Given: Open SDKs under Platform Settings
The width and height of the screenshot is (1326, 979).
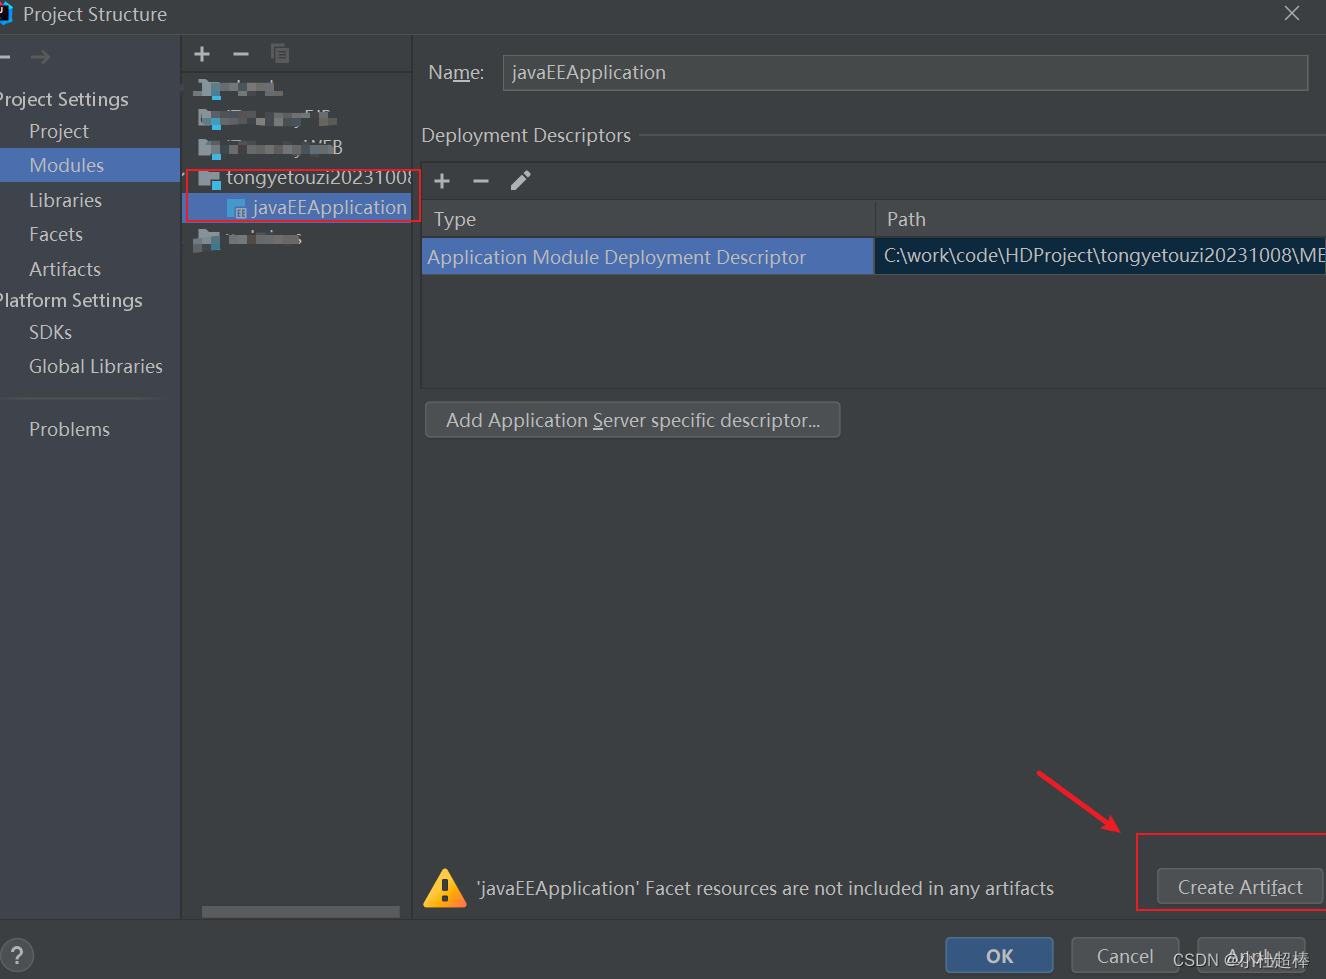Looking at the screenshot, I should pos(50,332).
